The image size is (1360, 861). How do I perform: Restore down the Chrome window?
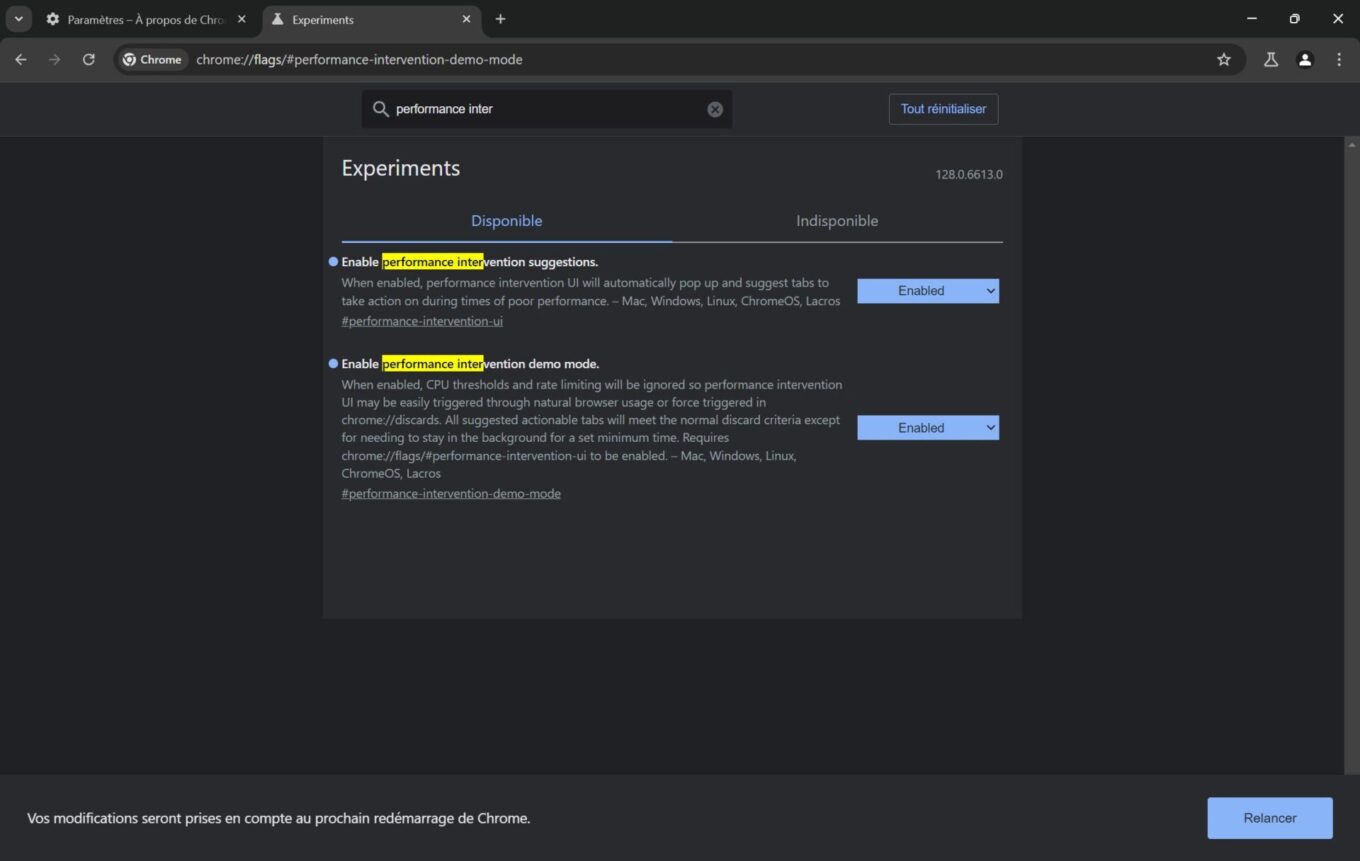(x=1294, y=19)
